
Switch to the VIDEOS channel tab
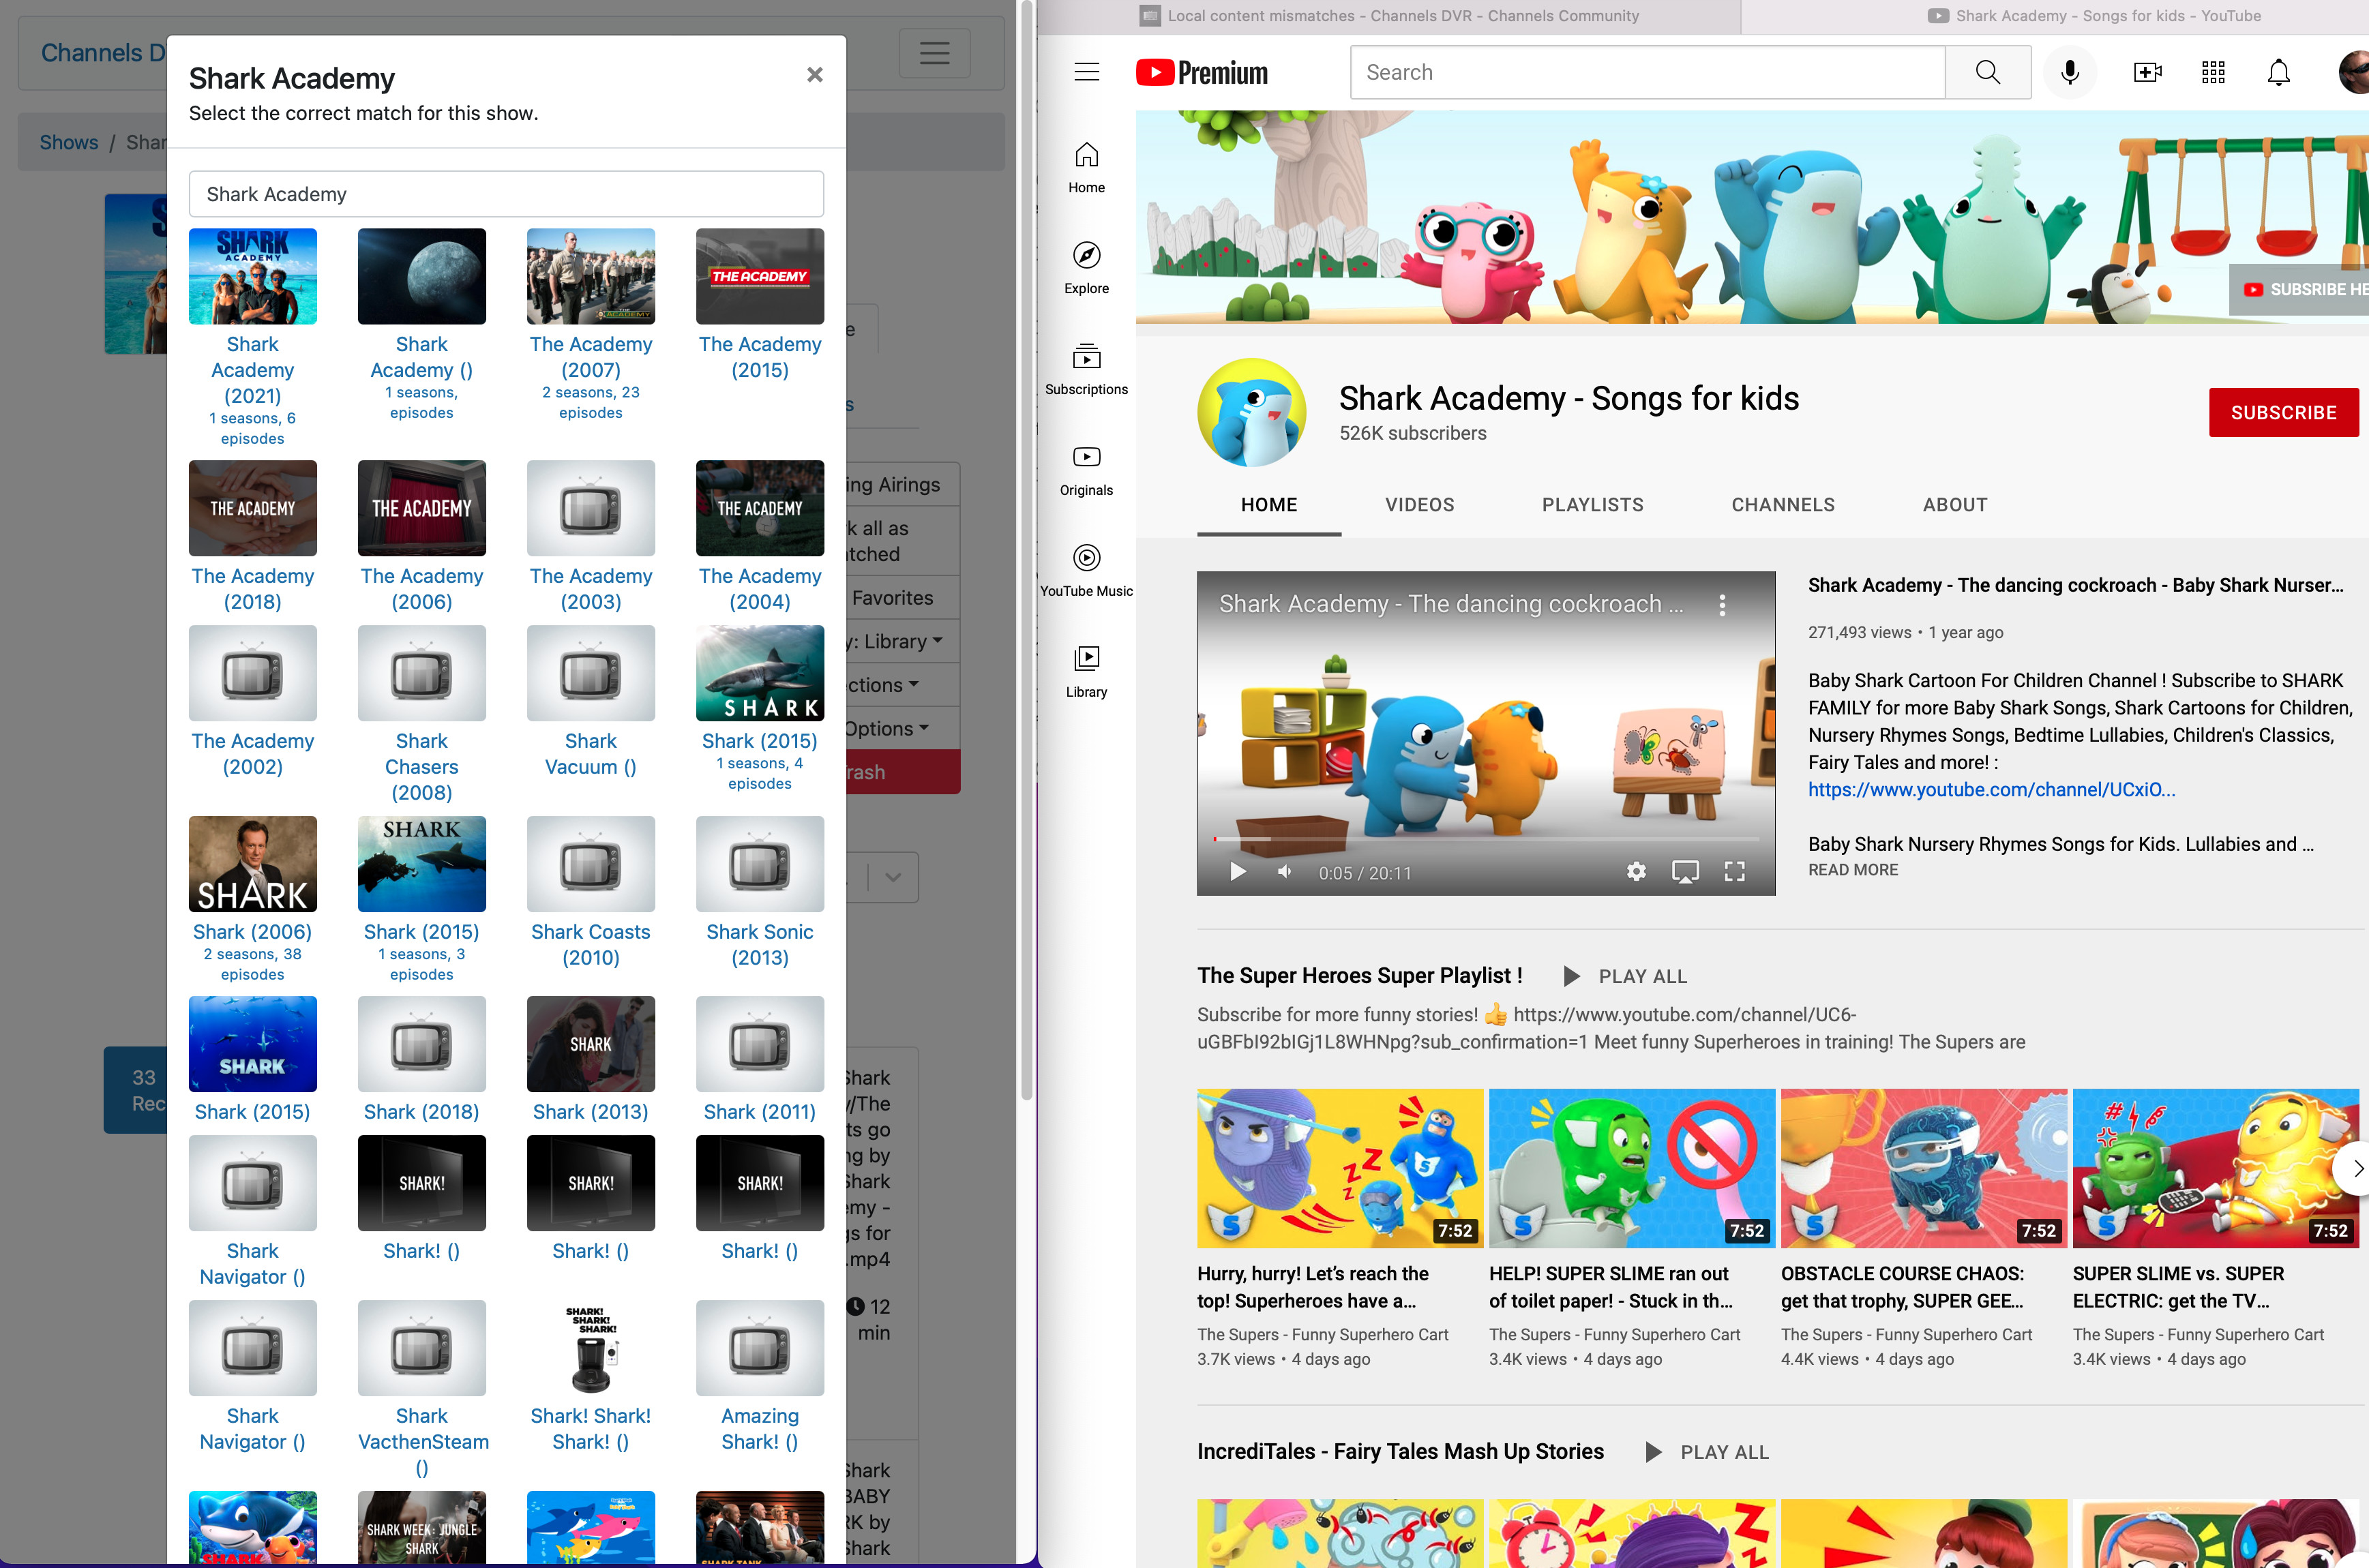point(1419,505)
